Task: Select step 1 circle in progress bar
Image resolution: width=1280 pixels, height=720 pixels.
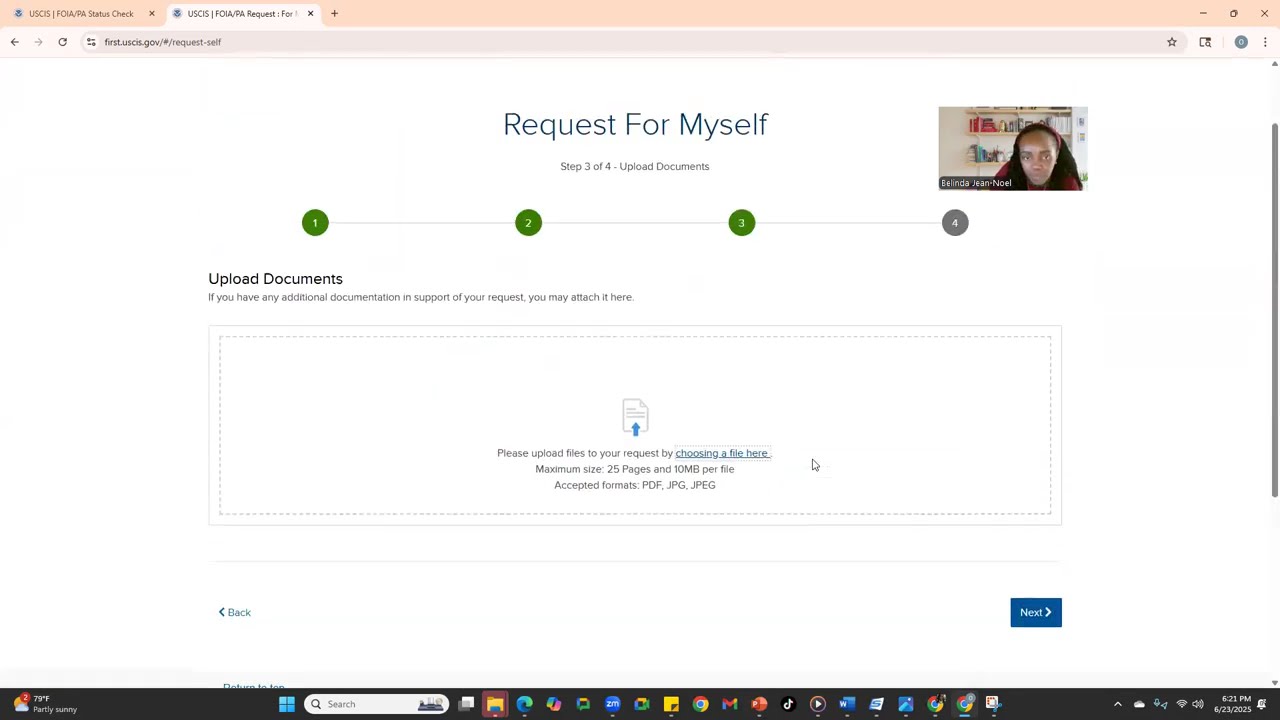Action: tap(315, 223)
